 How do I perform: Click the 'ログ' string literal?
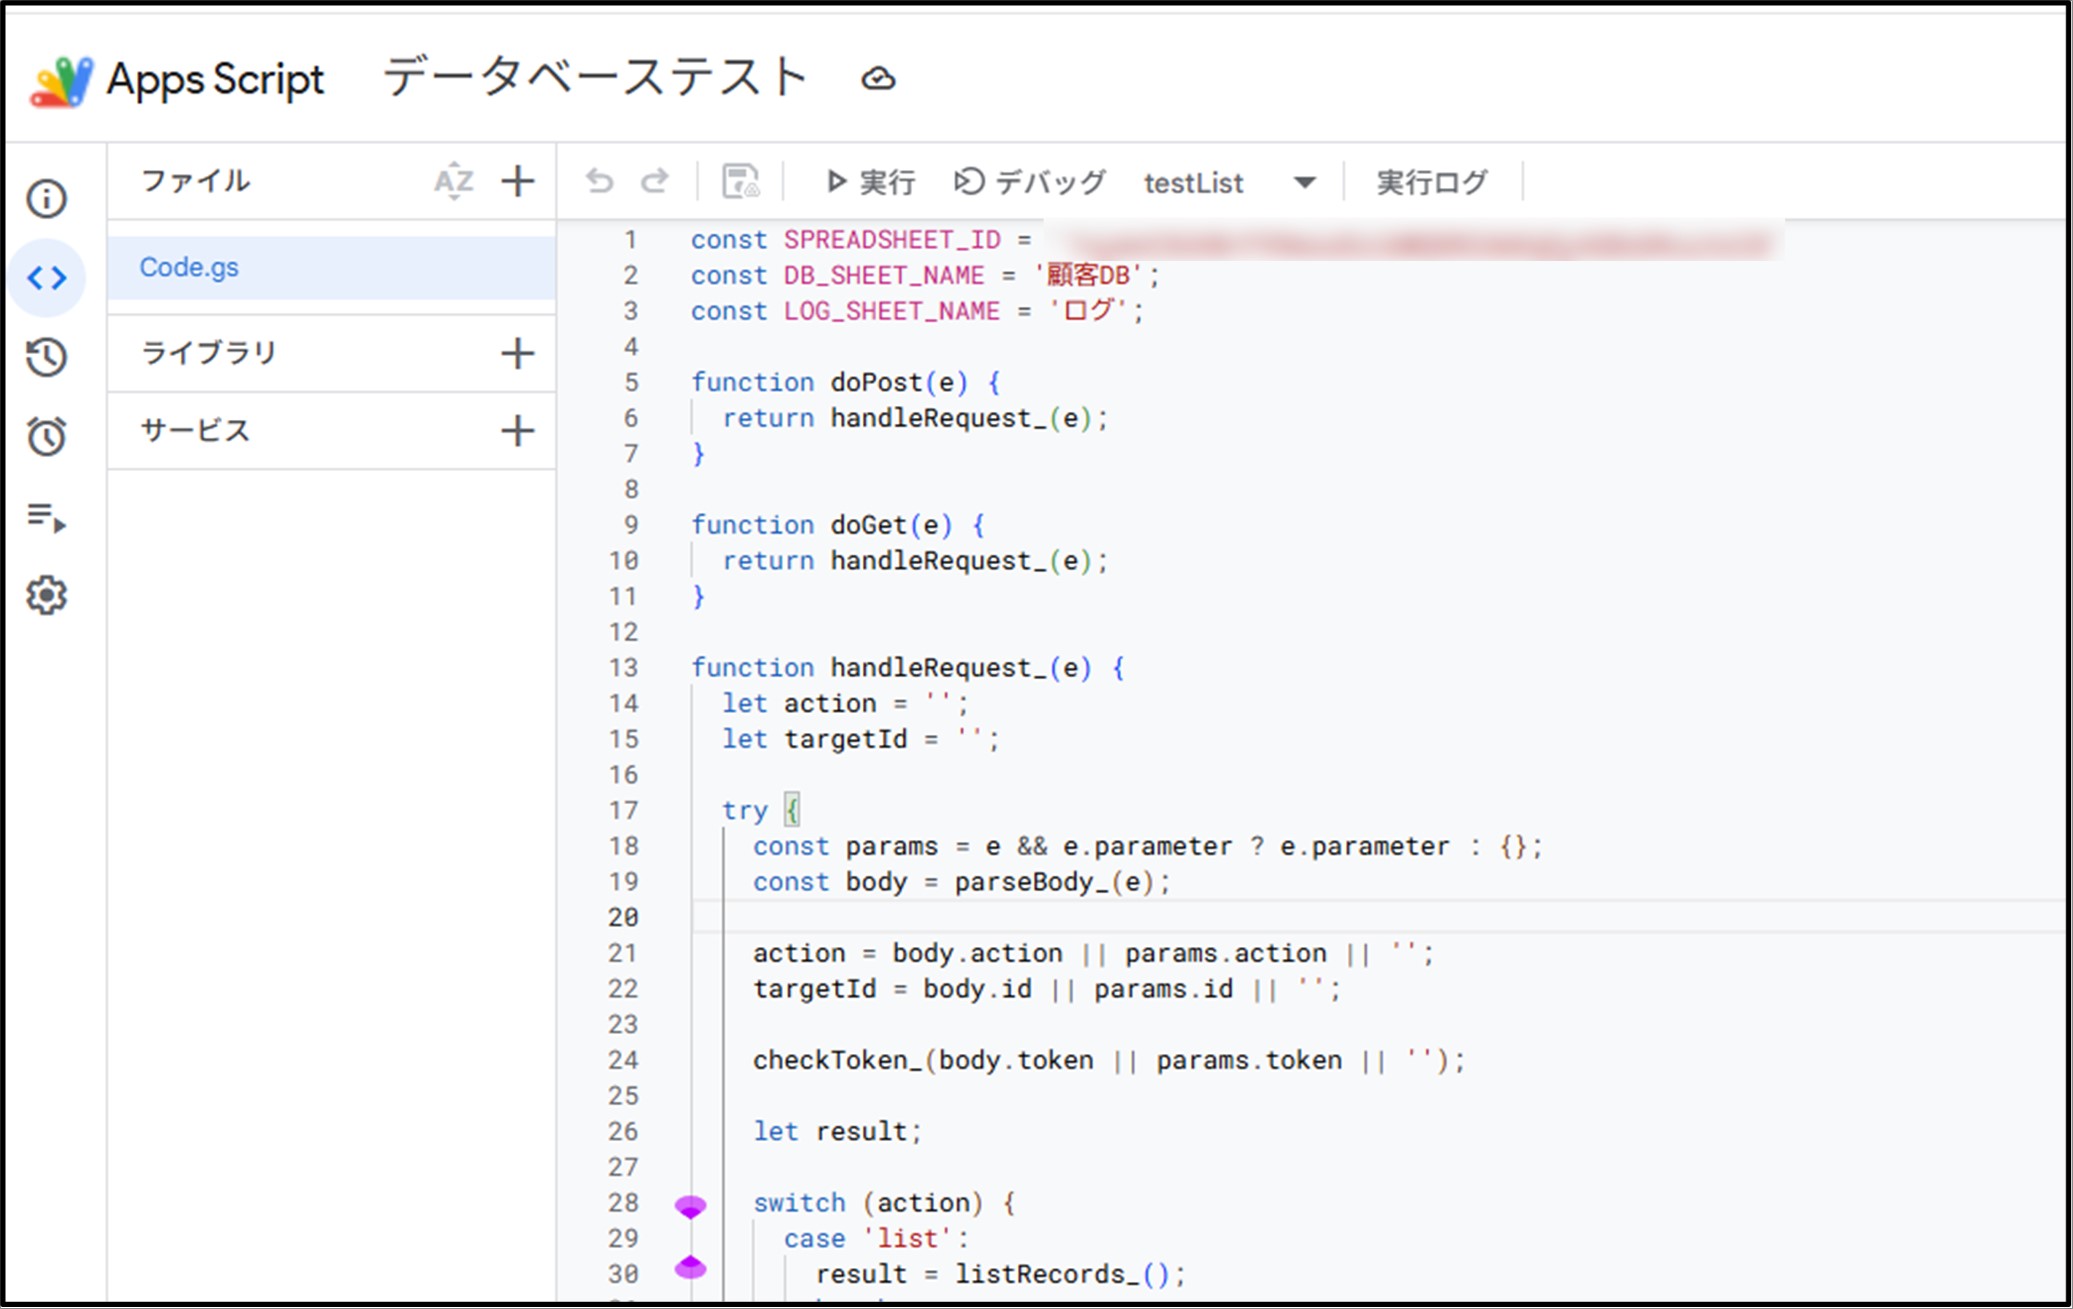pyautogui.click(x=1089, y=311)
